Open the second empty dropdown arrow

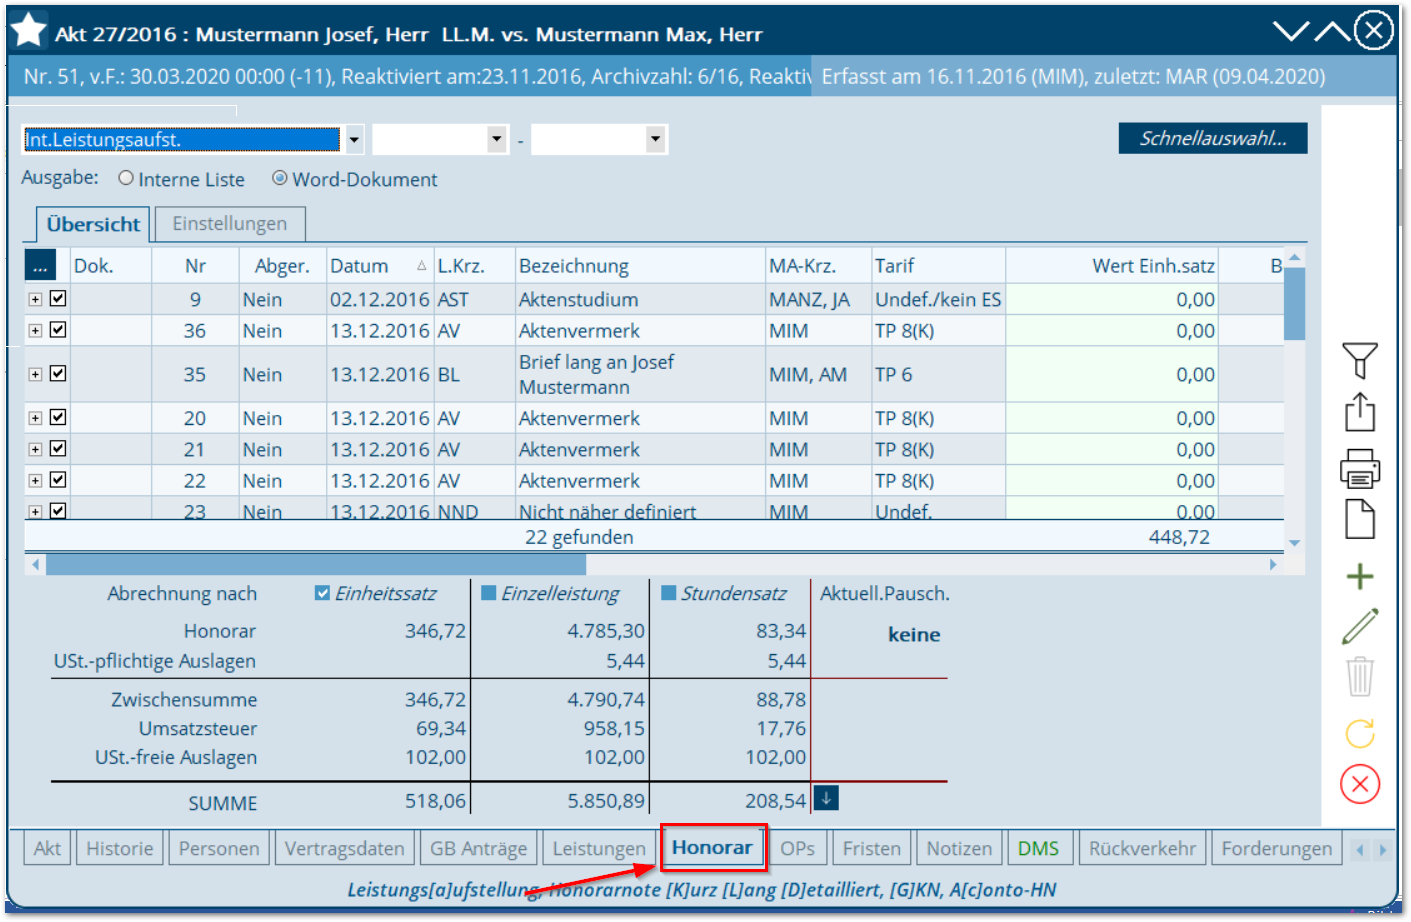[x=497, y=139]
